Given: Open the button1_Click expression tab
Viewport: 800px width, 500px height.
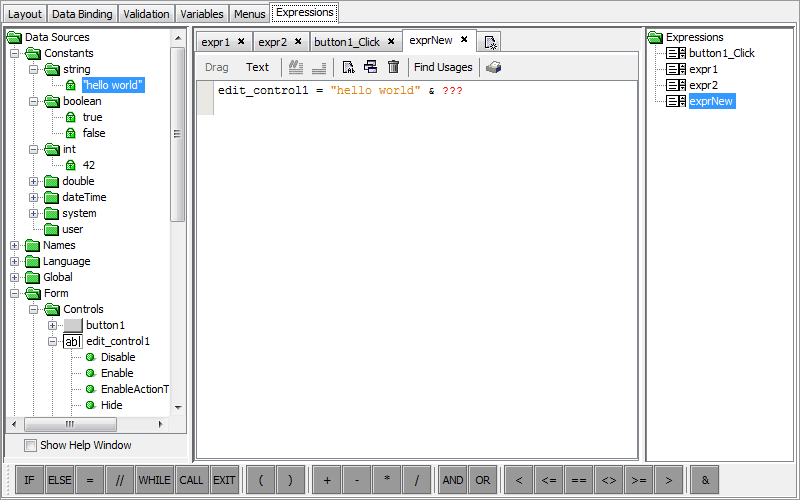Looking at the screenshot, I should (x=346, y=42).
